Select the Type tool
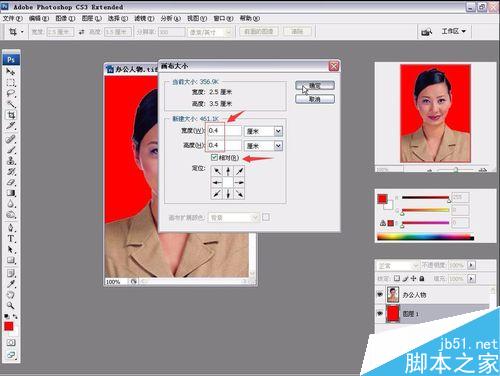500x376 pixels. point(11,239)
